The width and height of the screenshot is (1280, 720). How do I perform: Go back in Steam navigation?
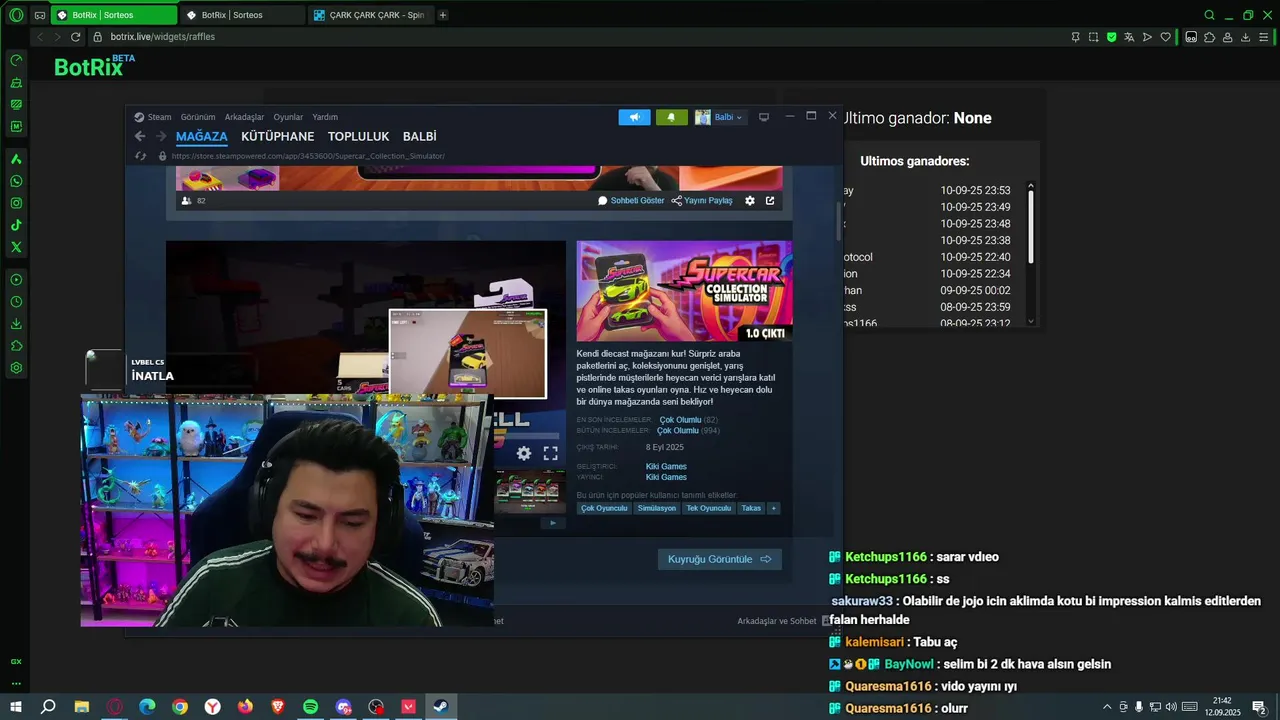click(x=140, y=136)
